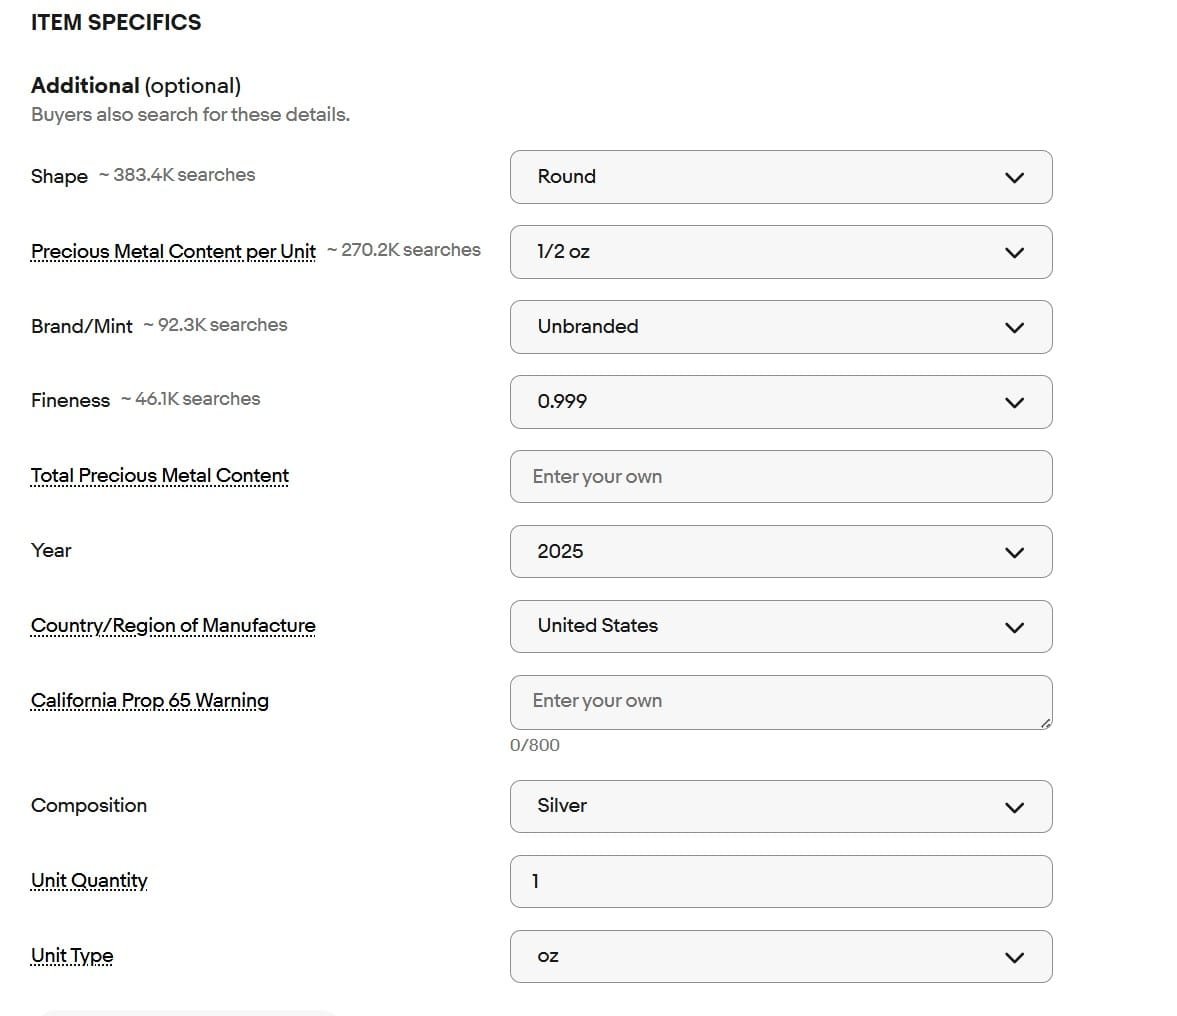Click the California Prop 65 Warning label
The width and height of the screenshot is (1177, 1016).
(x=150, y=701)
